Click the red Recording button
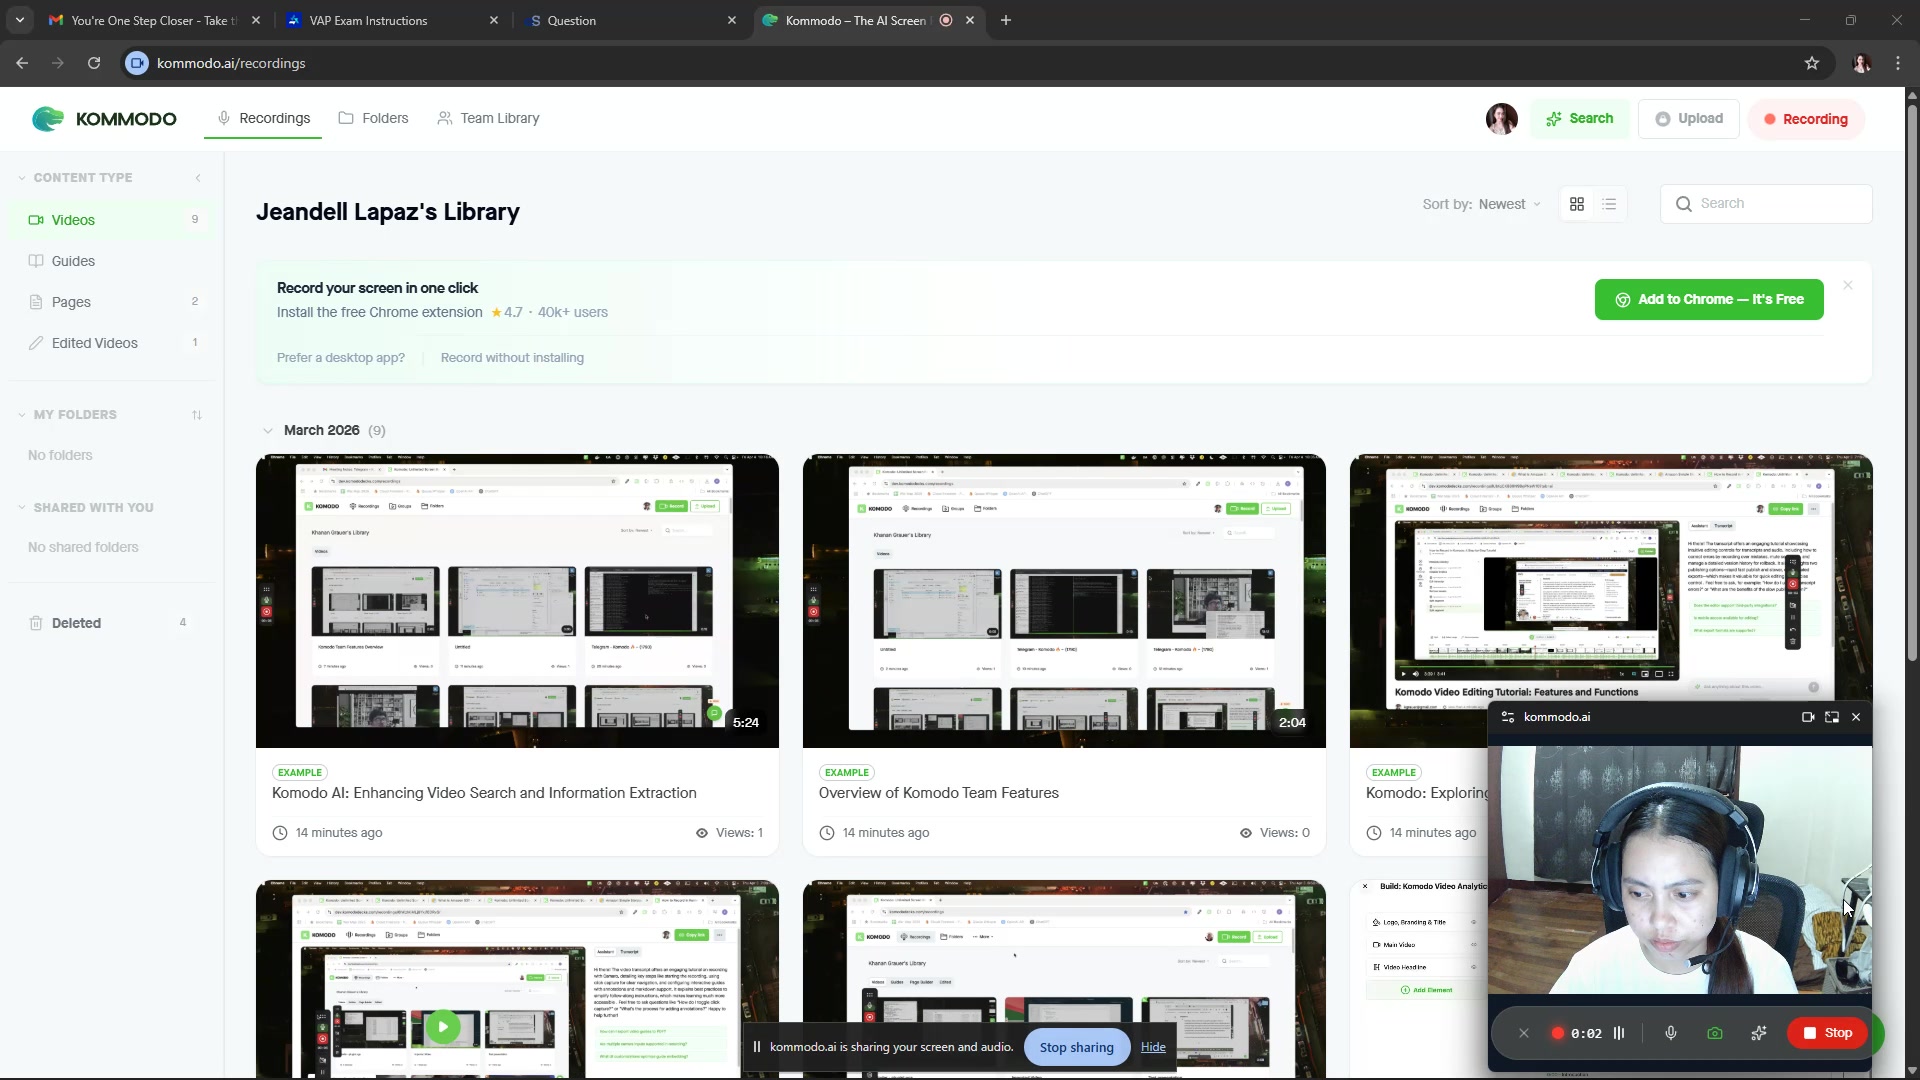1920x1080 pixels. [1806, 119]
